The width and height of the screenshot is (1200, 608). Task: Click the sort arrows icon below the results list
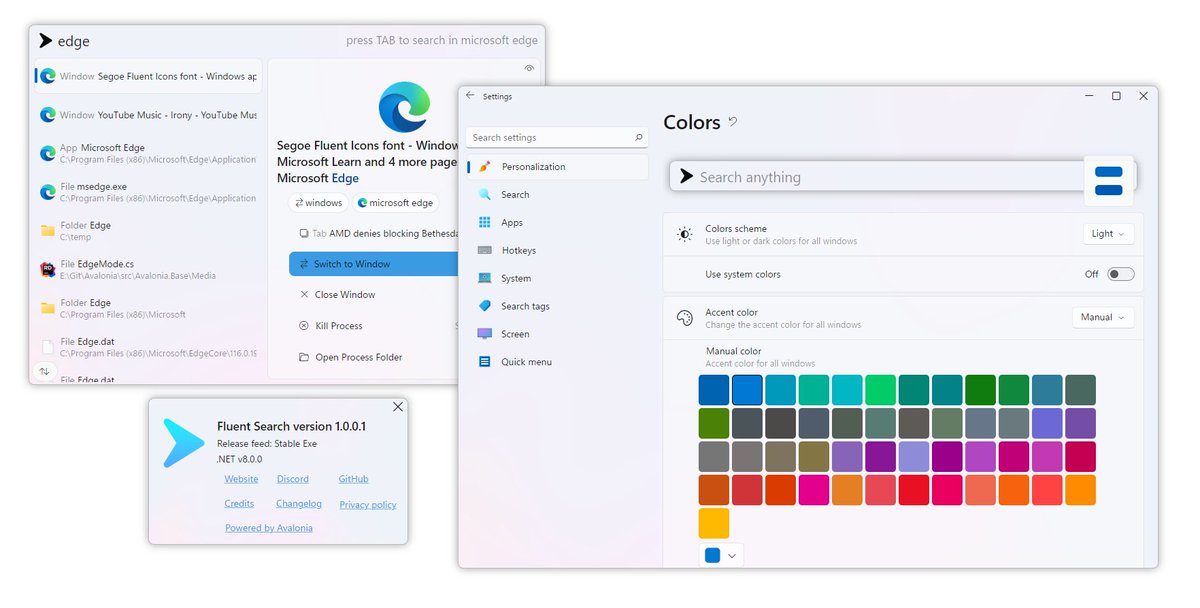(44, 371)
